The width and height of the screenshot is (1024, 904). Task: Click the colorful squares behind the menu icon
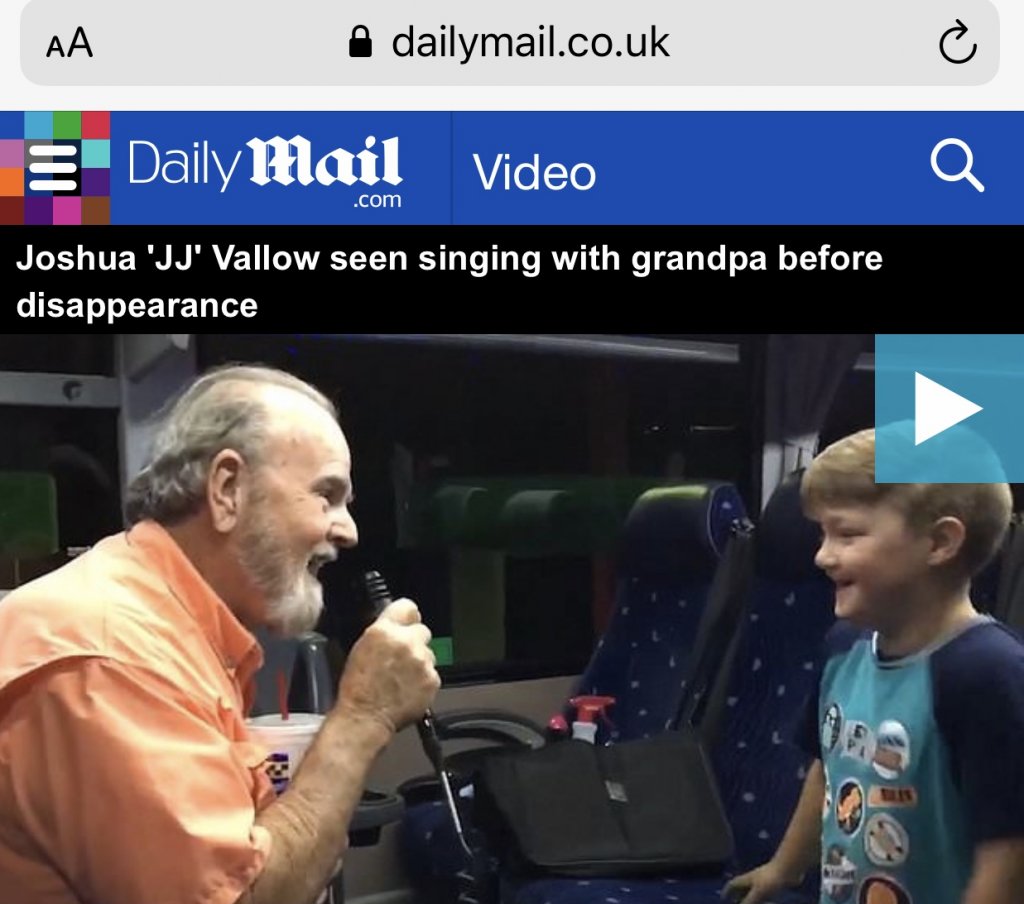(x=55, y=168)
